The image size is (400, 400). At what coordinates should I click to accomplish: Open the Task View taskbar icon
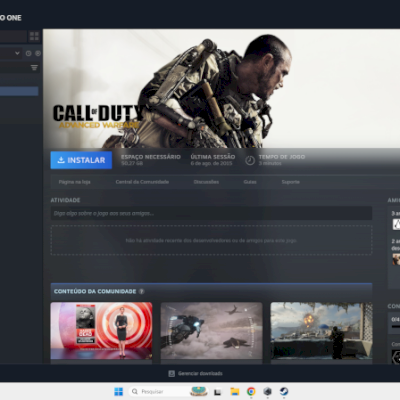218,392
